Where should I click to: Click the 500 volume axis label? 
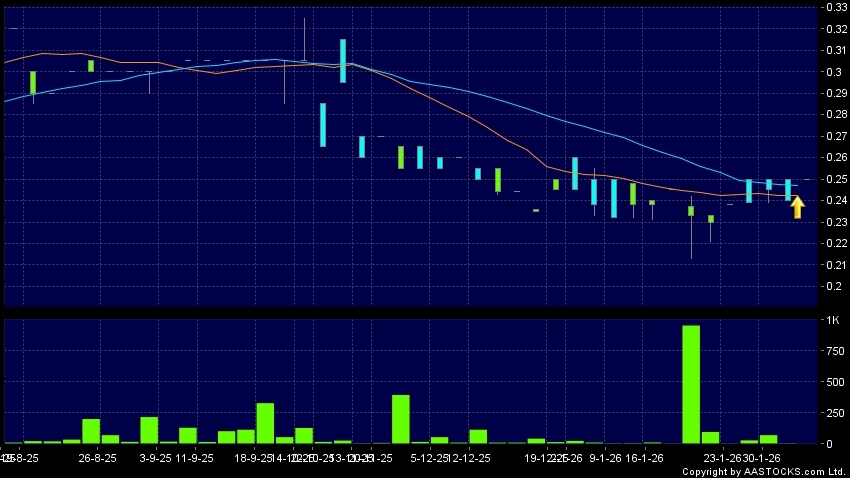(x=831, y=382)
